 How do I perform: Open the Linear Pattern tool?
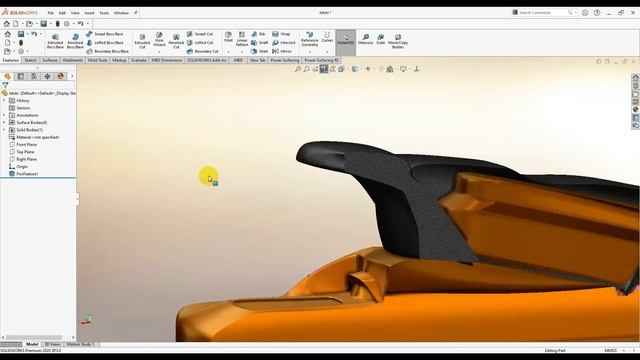point(242,39)
